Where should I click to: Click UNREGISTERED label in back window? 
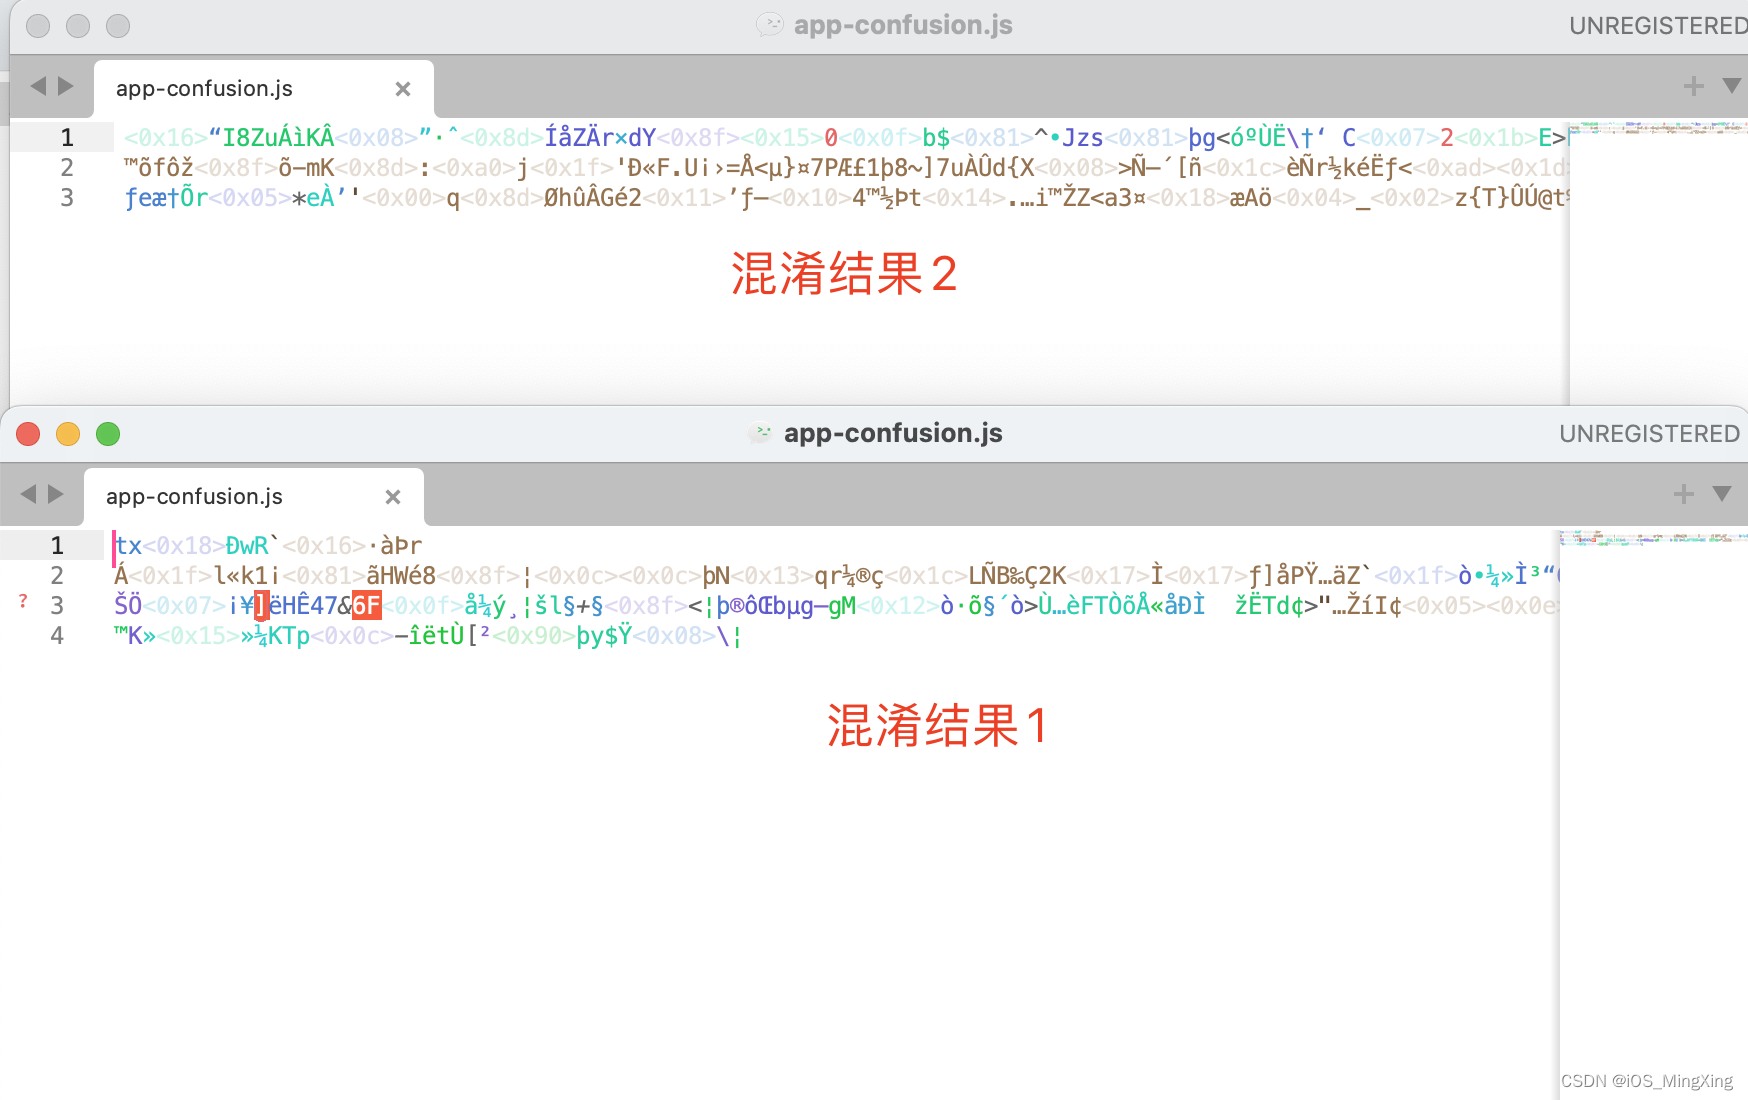(1658, 25)
